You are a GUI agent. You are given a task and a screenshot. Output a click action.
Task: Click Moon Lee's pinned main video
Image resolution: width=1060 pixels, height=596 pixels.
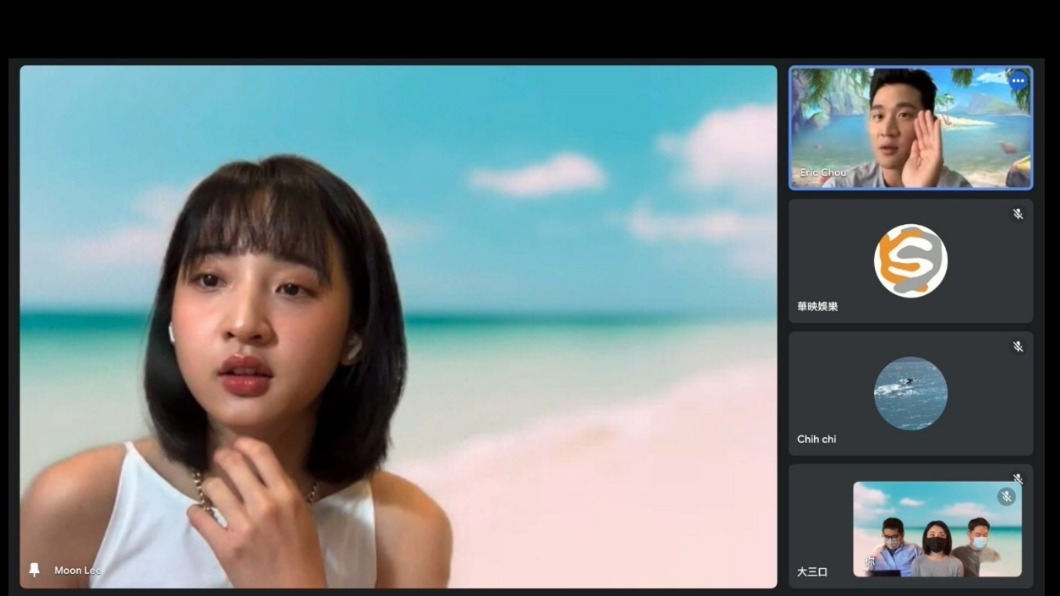pyautogui.click(x=398, y=326)
